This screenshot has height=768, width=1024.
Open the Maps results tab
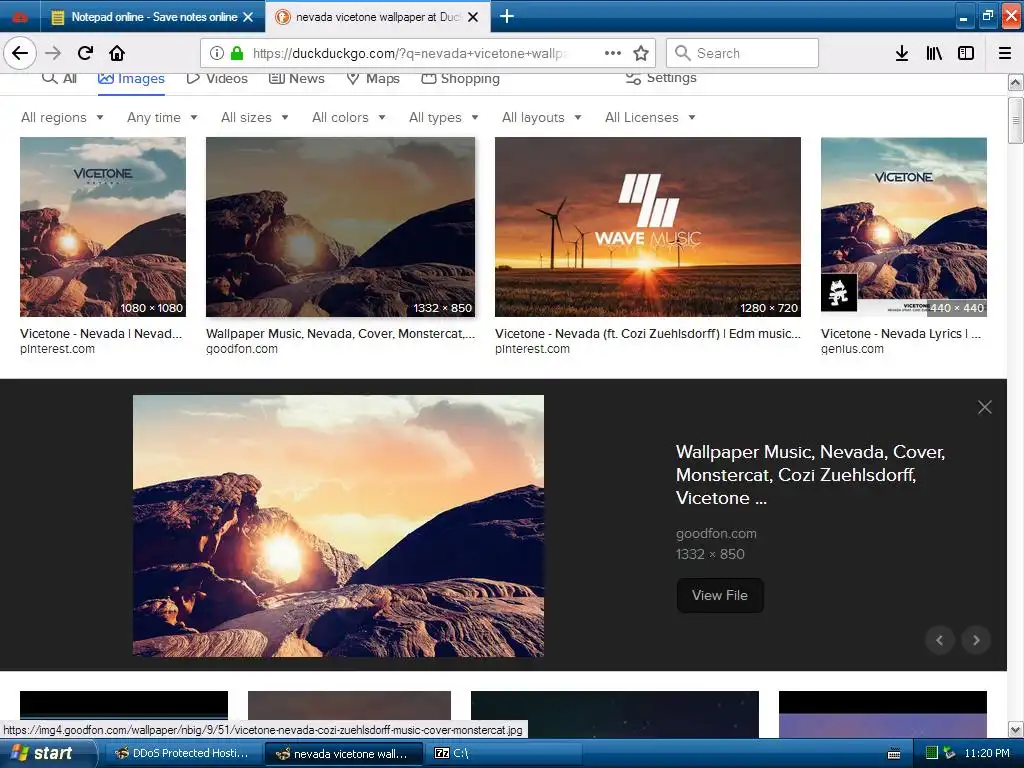[x=373, y=78]
